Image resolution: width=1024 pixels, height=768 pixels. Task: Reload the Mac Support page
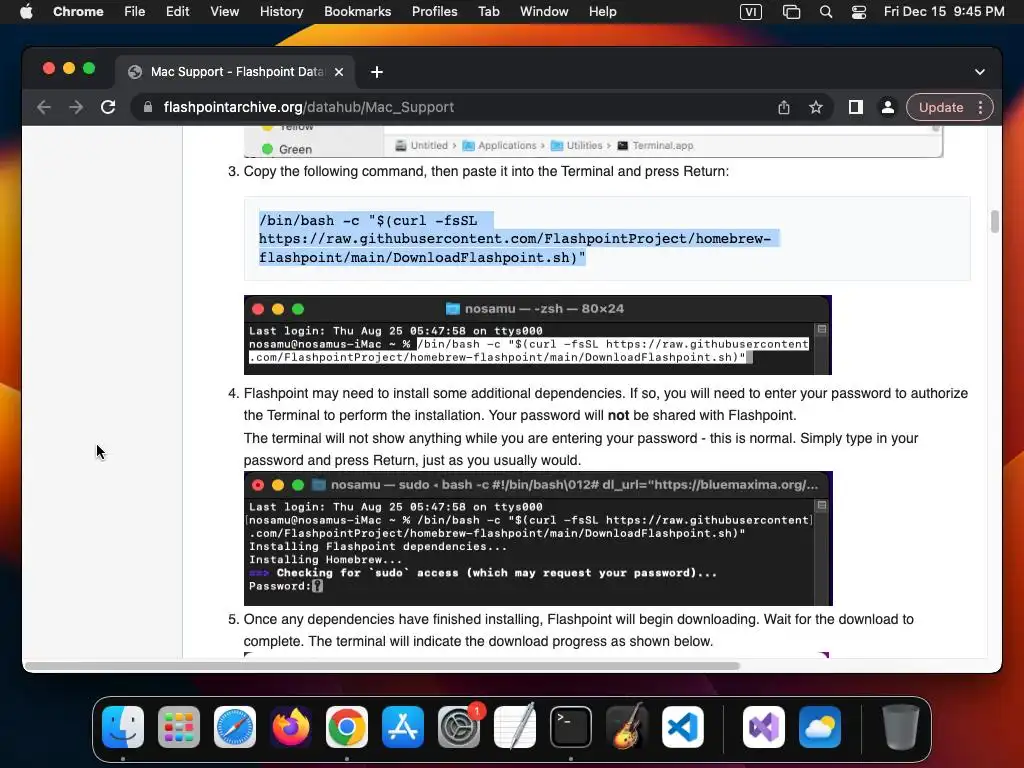pyautogui.click(x=108, y=107)
